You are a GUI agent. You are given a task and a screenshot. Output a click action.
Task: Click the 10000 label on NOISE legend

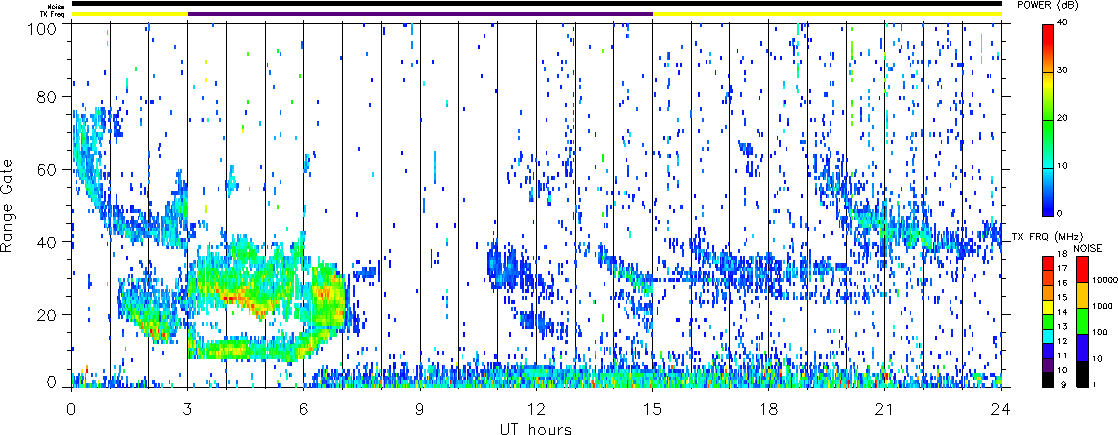(1104, 280)
